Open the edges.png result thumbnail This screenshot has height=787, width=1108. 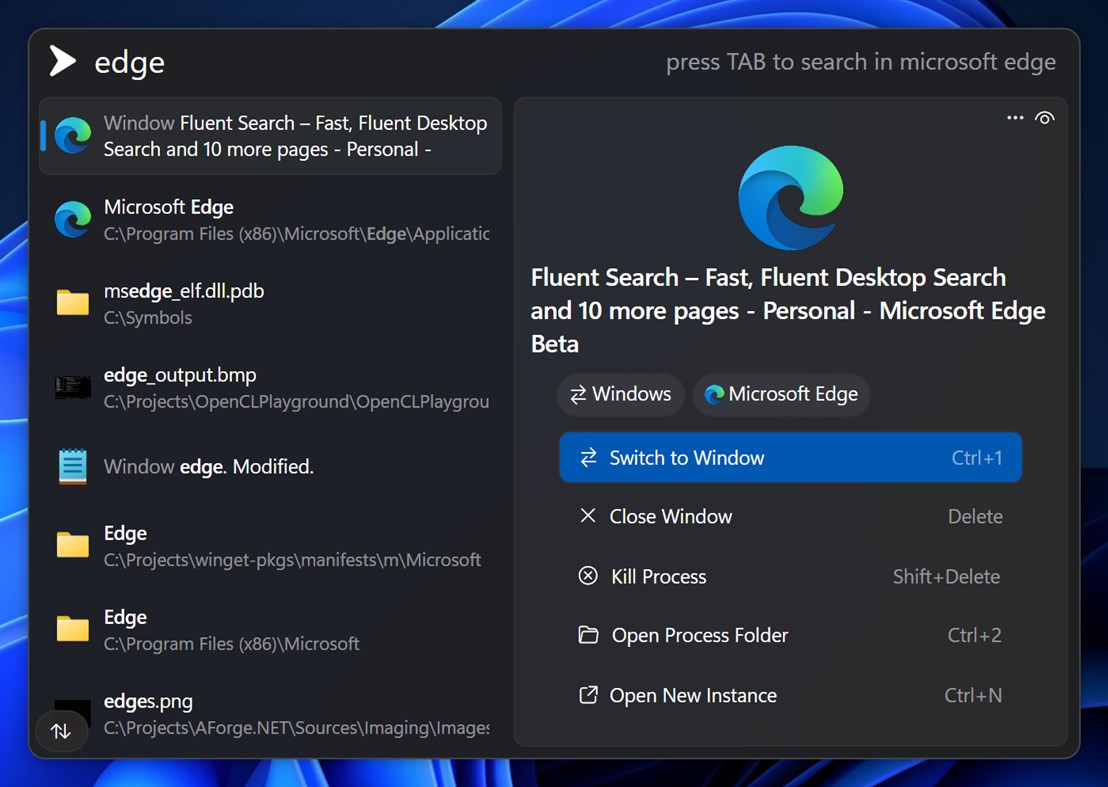click(x=71, y=713)
